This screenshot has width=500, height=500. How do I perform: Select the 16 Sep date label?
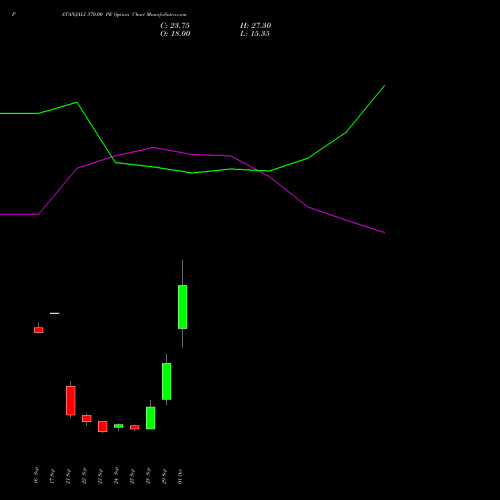36,476
